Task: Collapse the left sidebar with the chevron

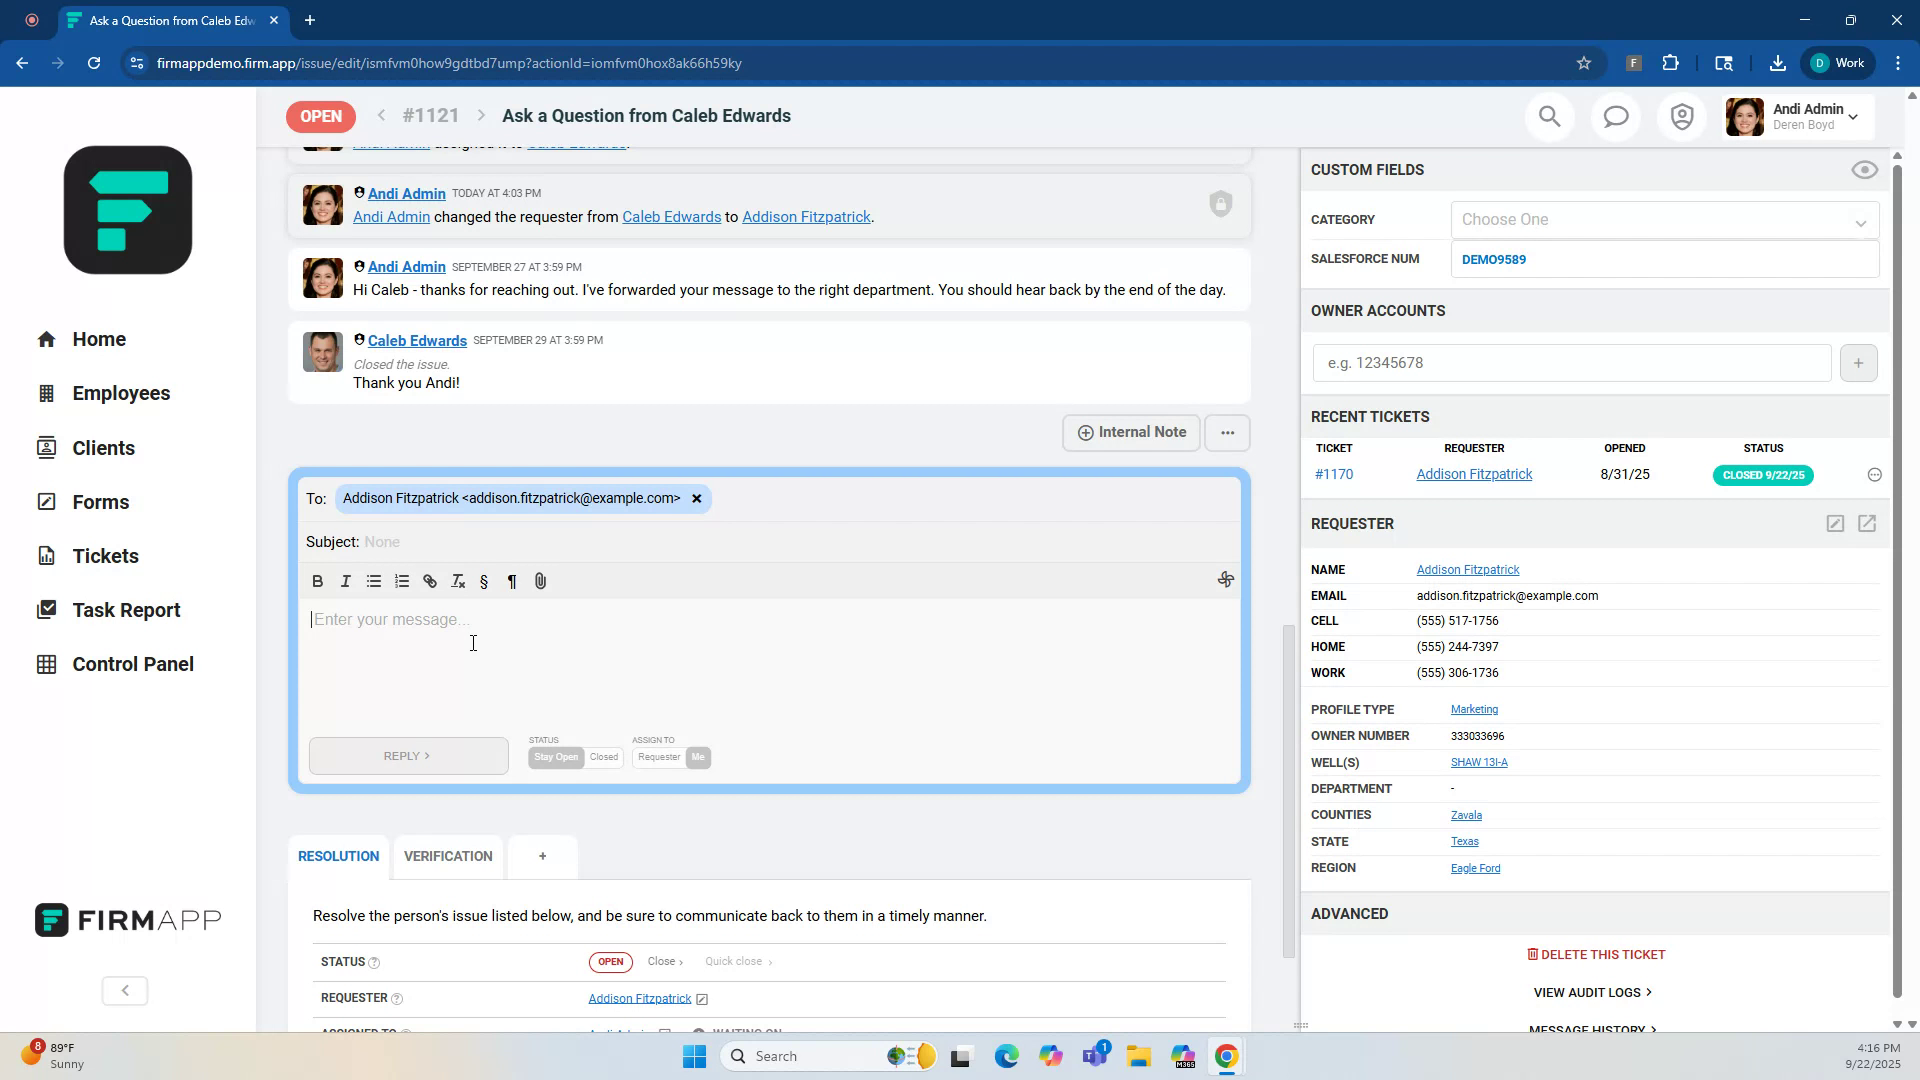Action: pos(124,990)
